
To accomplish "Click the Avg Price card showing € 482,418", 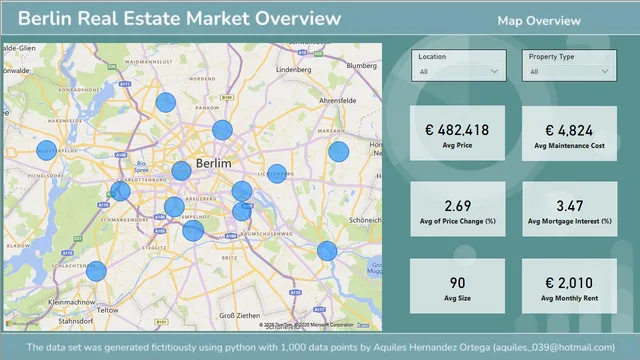I will point(458,133).
